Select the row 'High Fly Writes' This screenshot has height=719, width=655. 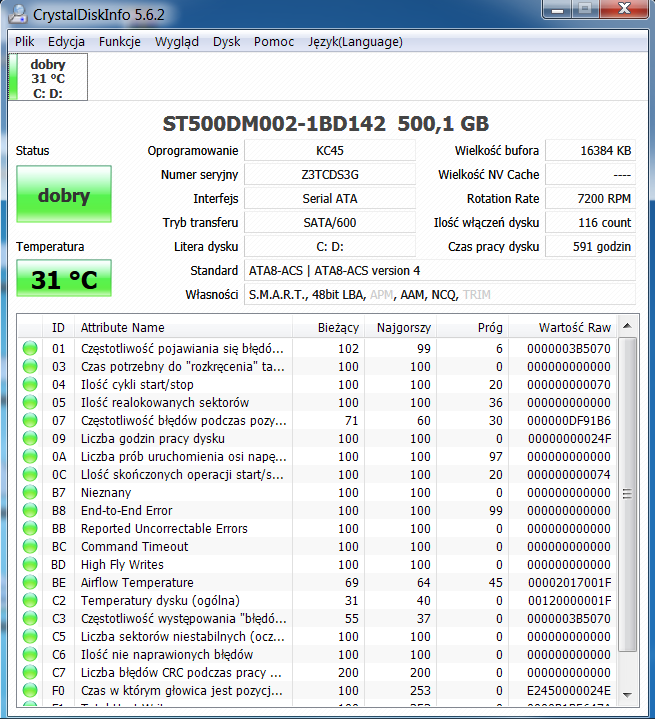click(x=317, y=564)
